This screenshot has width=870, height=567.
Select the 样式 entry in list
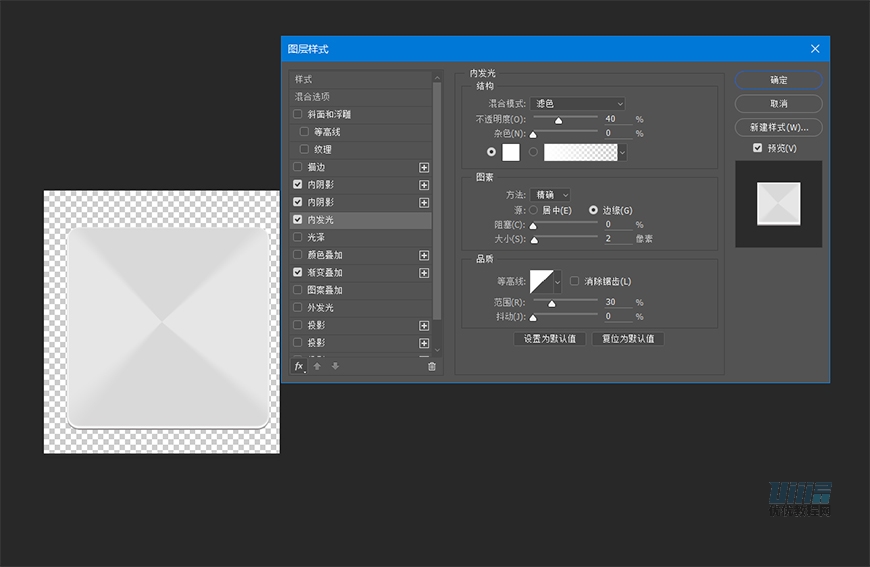click(x=361, y=79)
